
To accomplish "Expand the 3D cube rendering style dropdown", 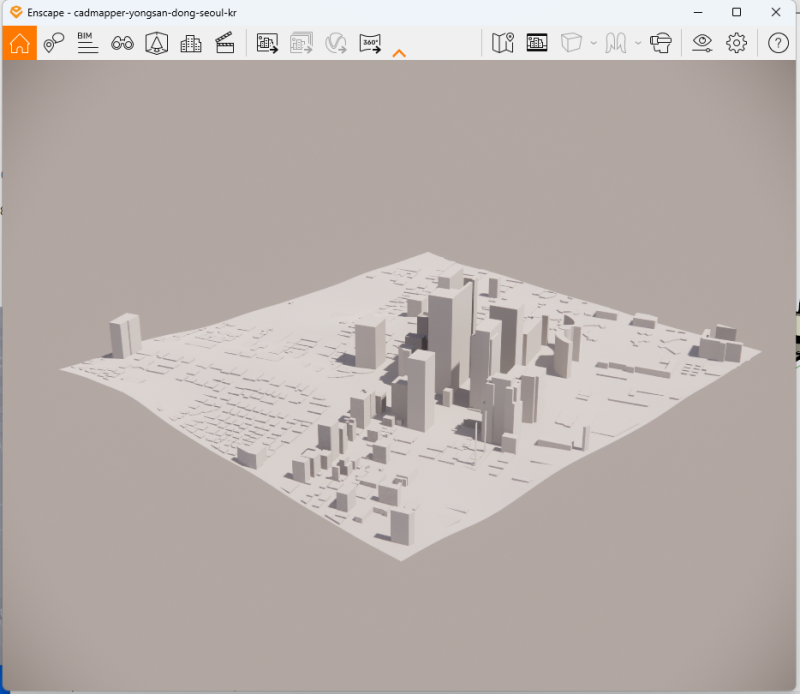I will 594,43.
